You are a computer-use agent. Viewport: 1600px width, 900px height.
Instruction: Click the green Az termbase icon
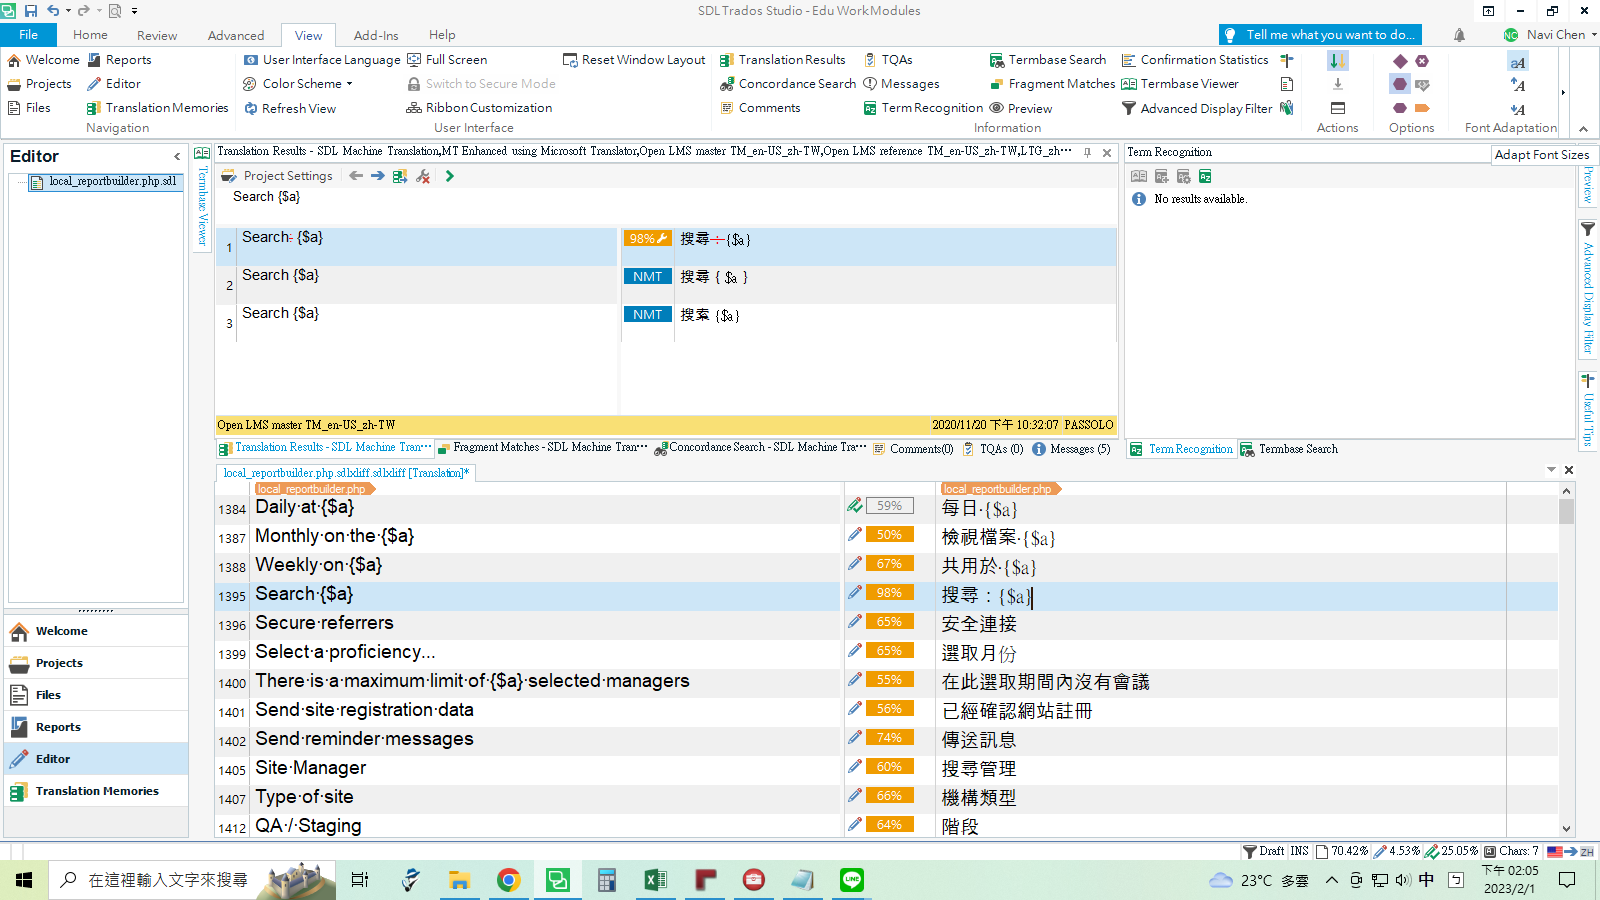[x=1205, y=176]
